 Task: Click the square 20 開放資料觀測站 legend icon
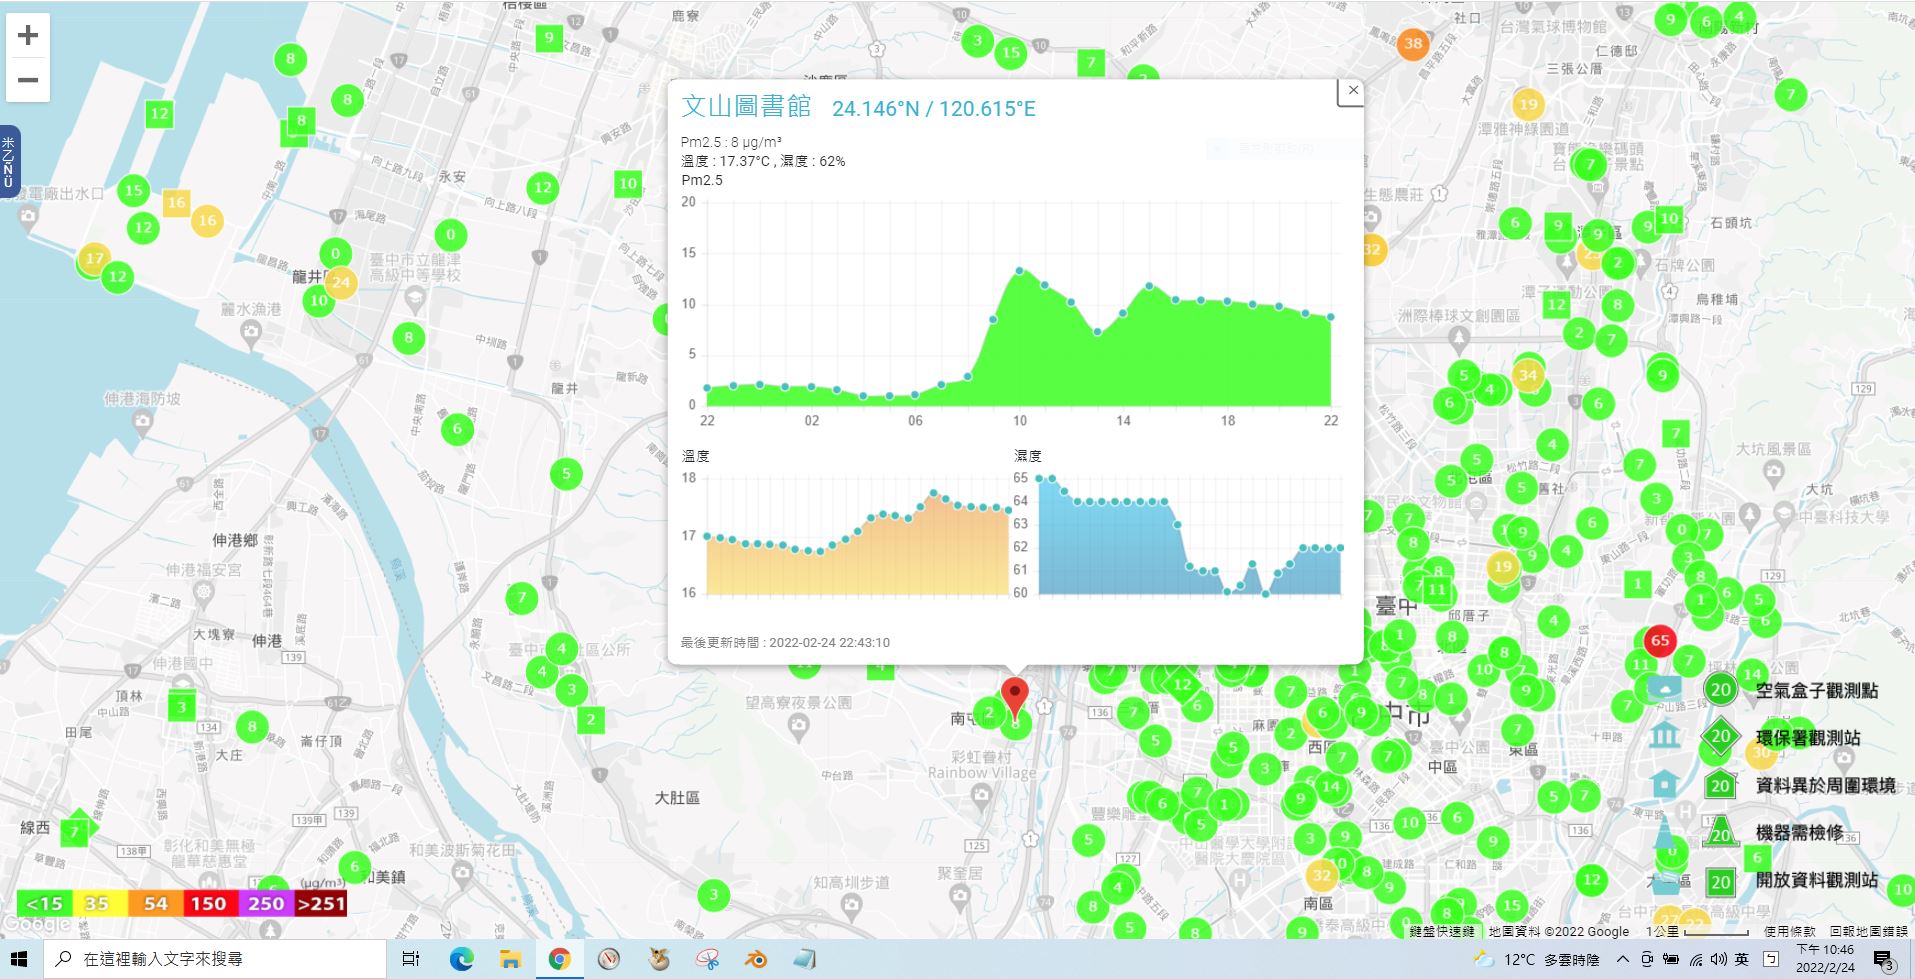click(x=1720, y=882)
